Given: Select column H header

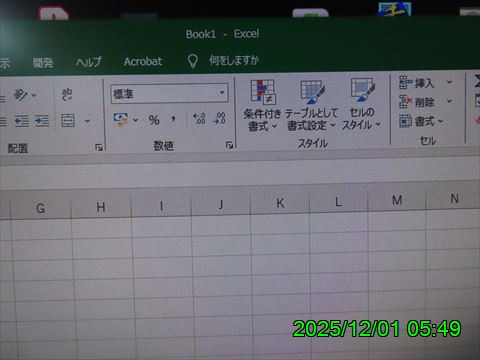Looking at the screenshot, I should [101, 207].
